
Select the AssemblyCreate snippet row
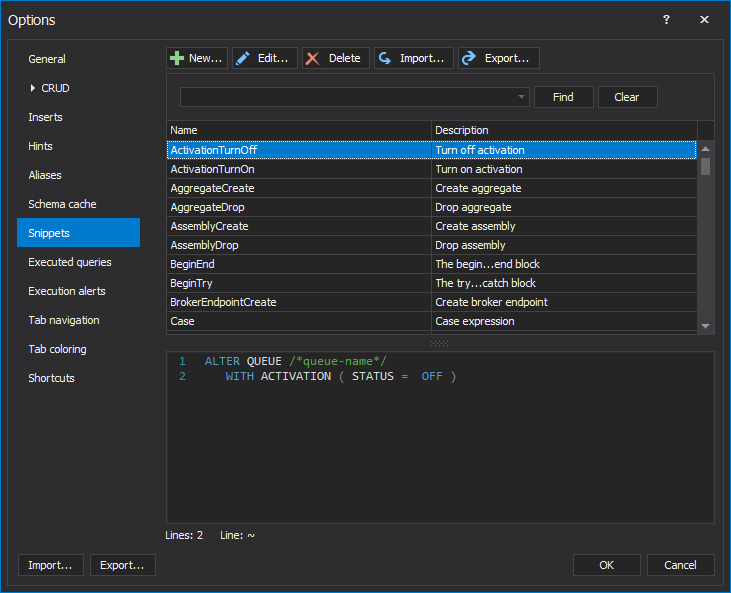[432, 226]
